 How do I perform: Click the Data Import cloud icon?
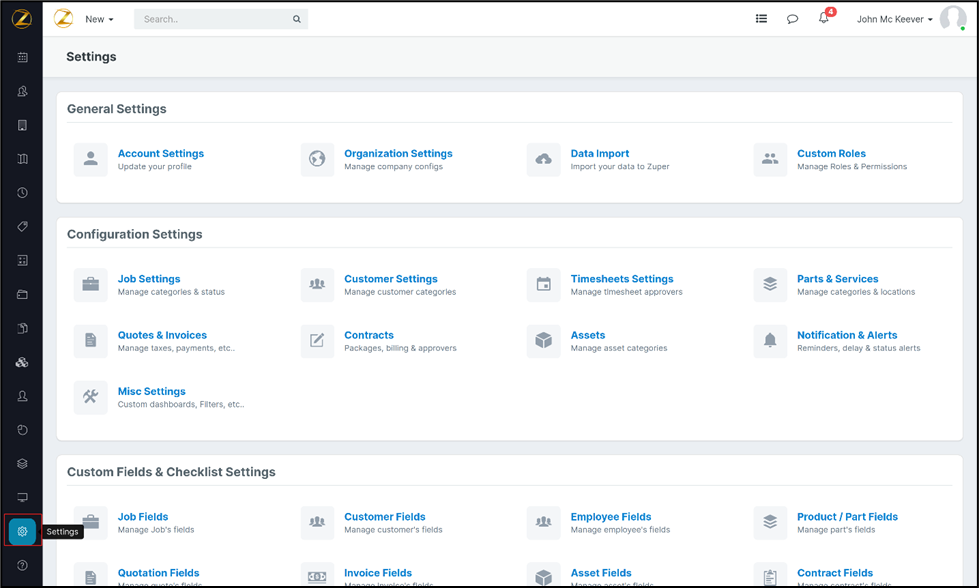click(544, 160)
